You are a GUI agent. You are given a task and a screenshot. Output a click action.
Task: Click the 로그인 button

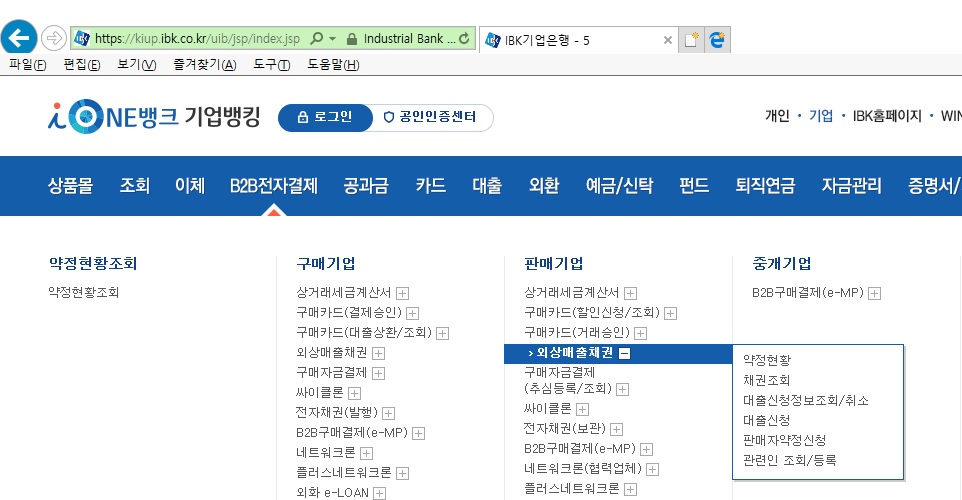pos(324,117)
